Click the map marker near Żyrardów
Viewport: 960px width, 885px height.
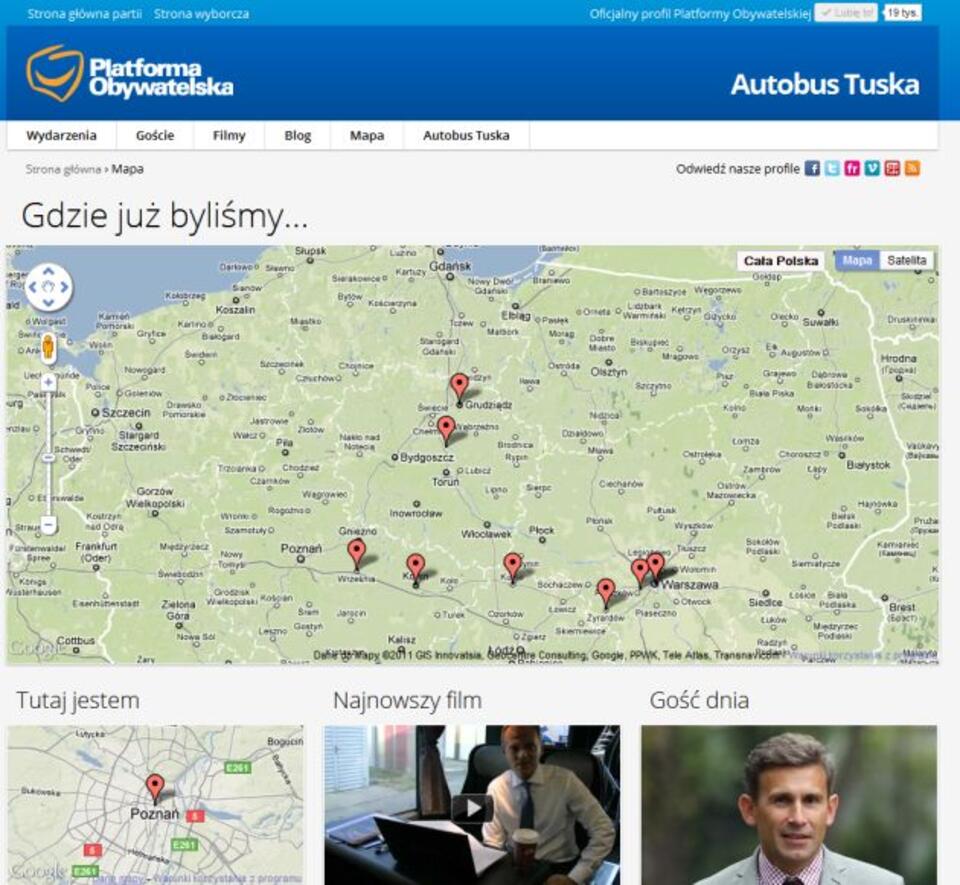coord(606,593)
